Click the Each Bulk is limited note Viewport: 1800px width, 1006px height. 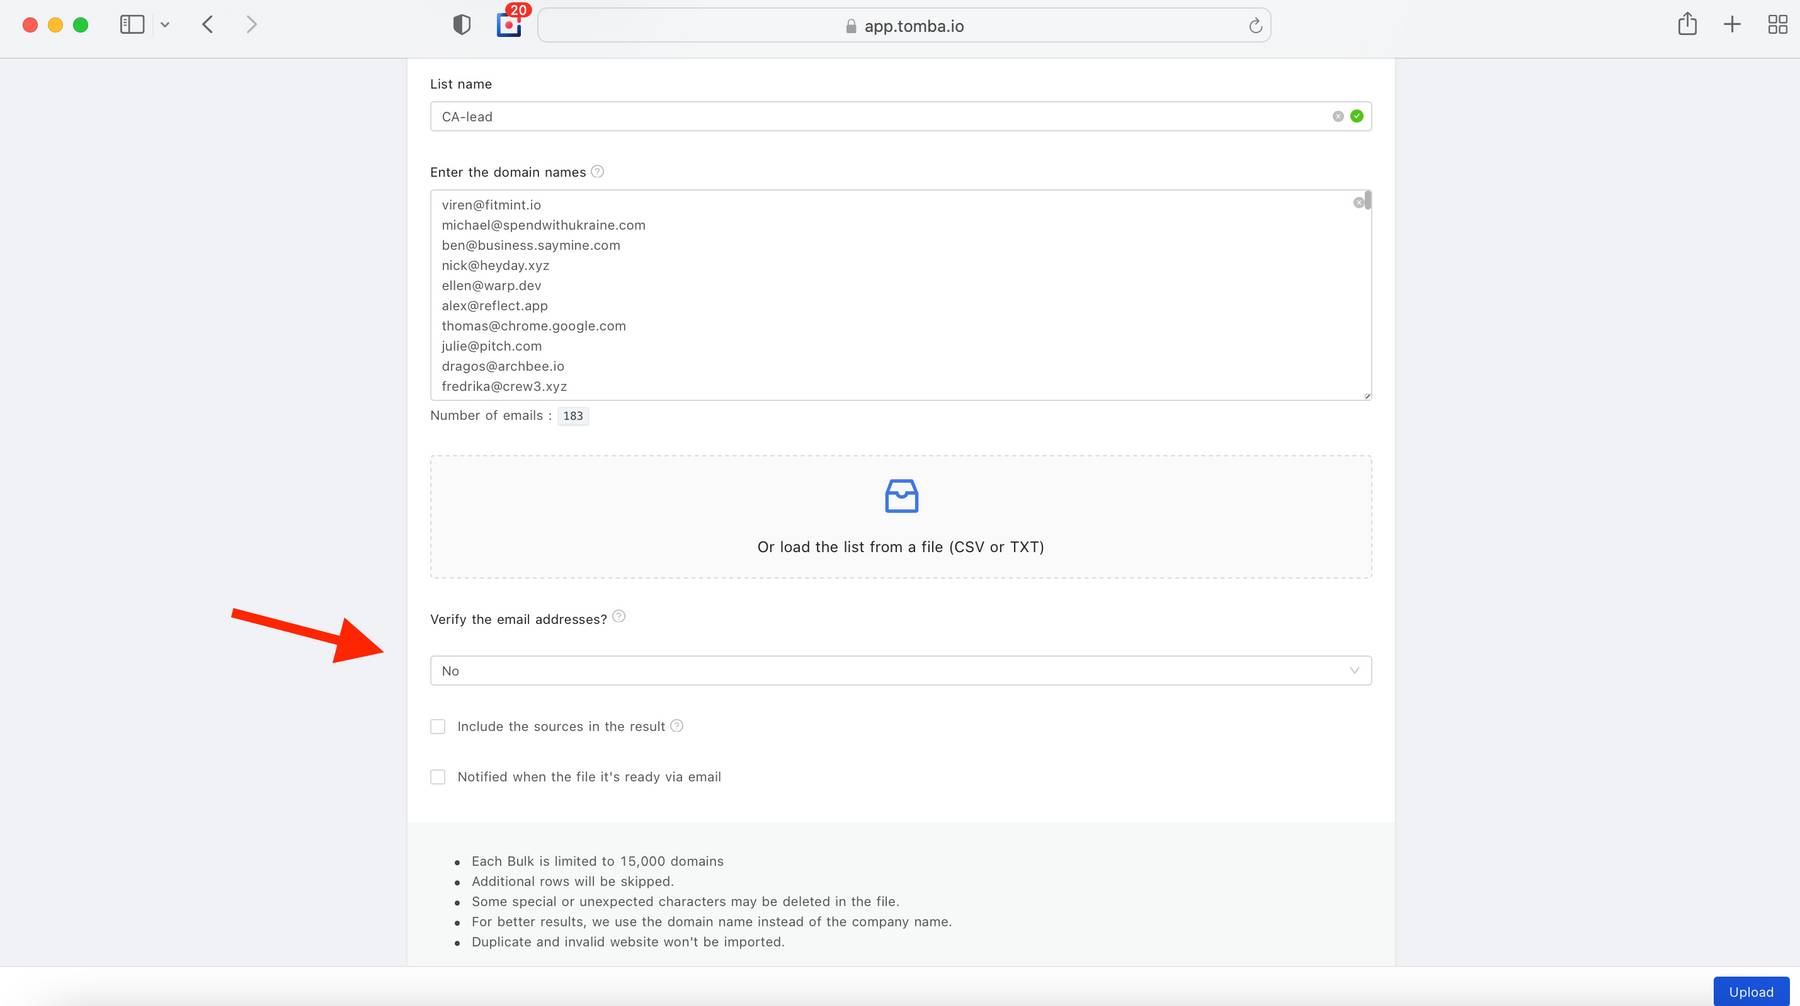click(597, 861)
